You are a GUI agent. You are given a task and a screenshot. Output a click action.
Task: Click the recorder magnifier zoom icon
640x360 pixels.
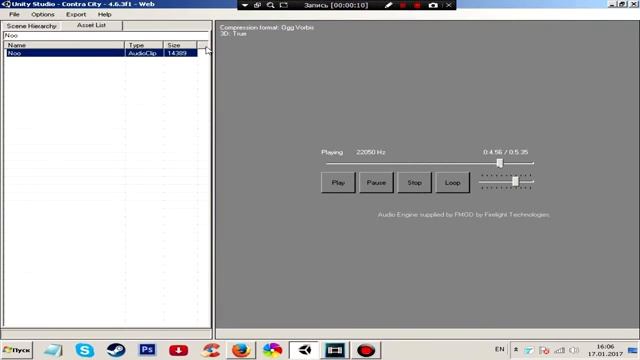click(x=270, y=5)
